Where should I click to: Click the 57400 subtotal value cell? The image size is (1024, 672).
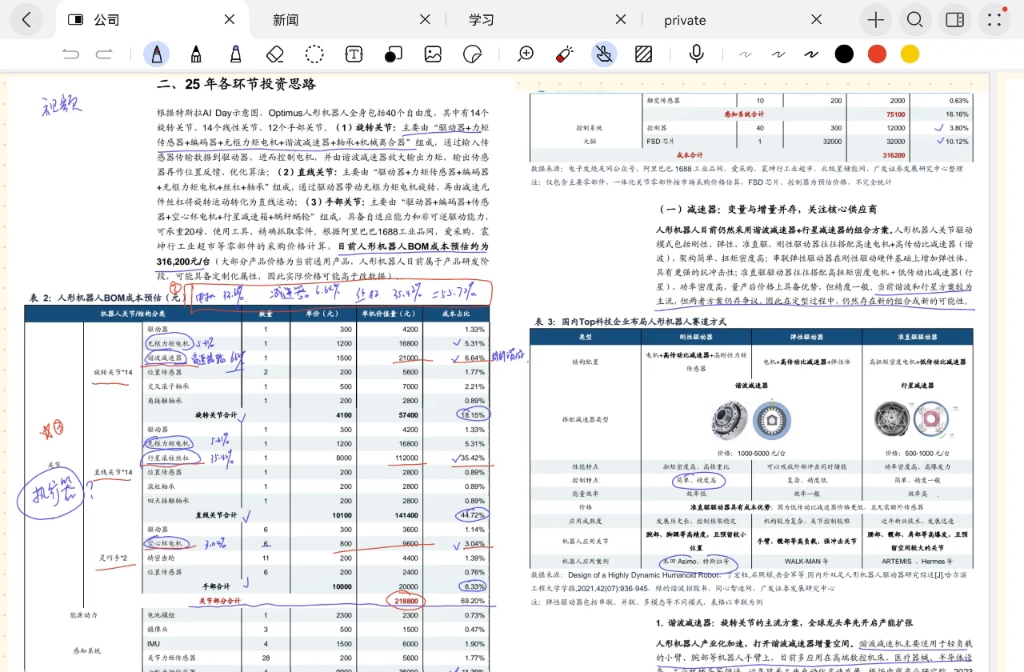click(x=408, y=415)
